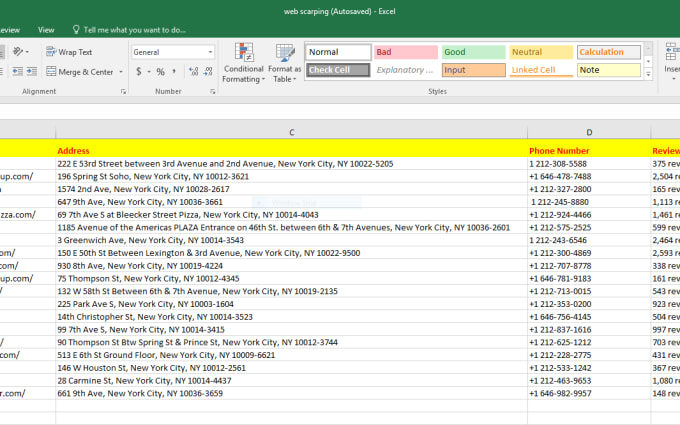Select phone number +1 646-478-7488
Screen dimensions: 680x425
coord(589,177)
